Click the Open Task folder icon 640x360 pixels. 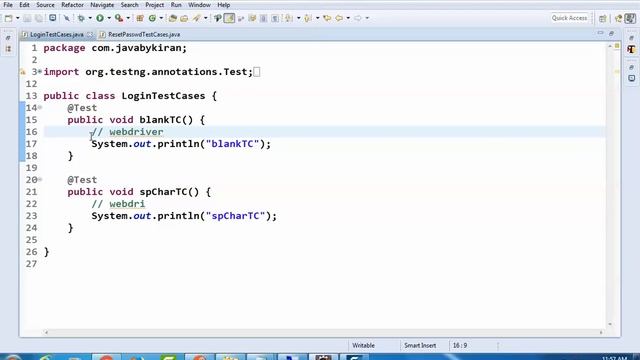coord(184,18)
